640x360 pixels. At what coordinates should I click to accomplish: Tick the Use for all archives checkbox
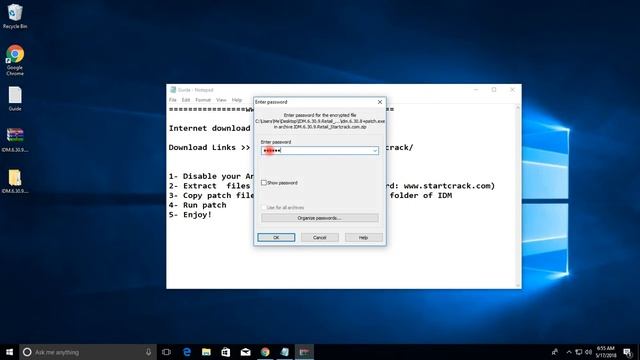pos(264,207)
